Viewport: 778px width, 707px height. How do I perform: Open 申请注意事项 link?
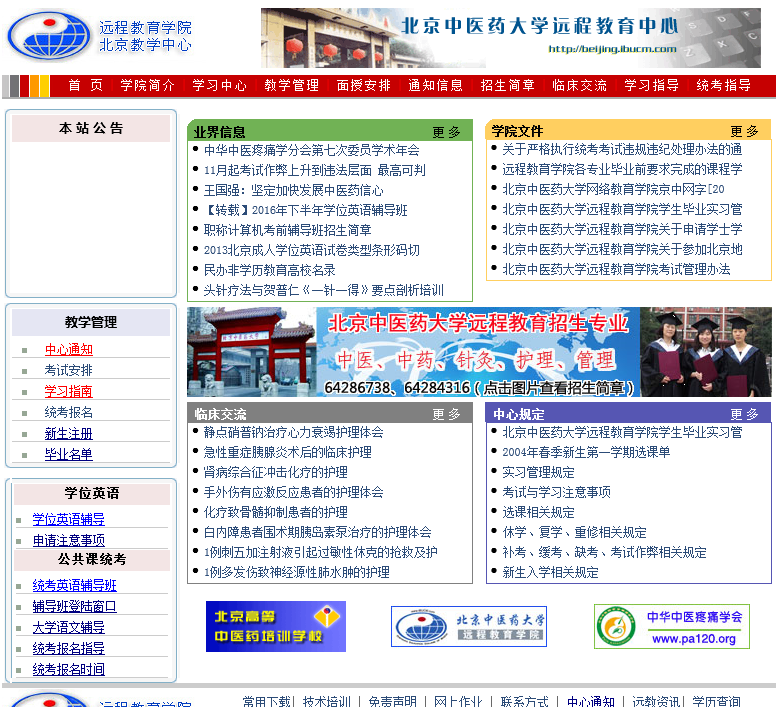(68, 540)
